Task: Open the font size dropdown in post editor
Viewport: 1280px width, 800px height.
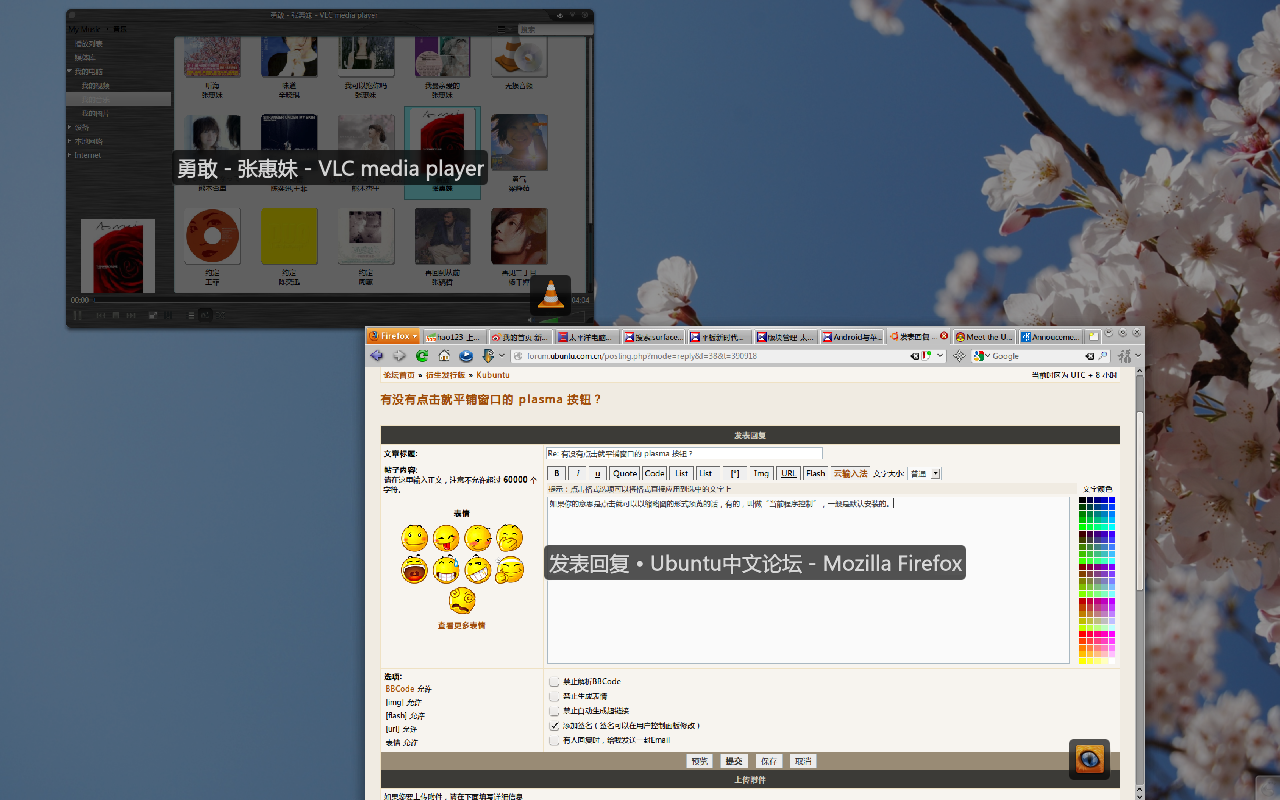Action: coord(924,473)
